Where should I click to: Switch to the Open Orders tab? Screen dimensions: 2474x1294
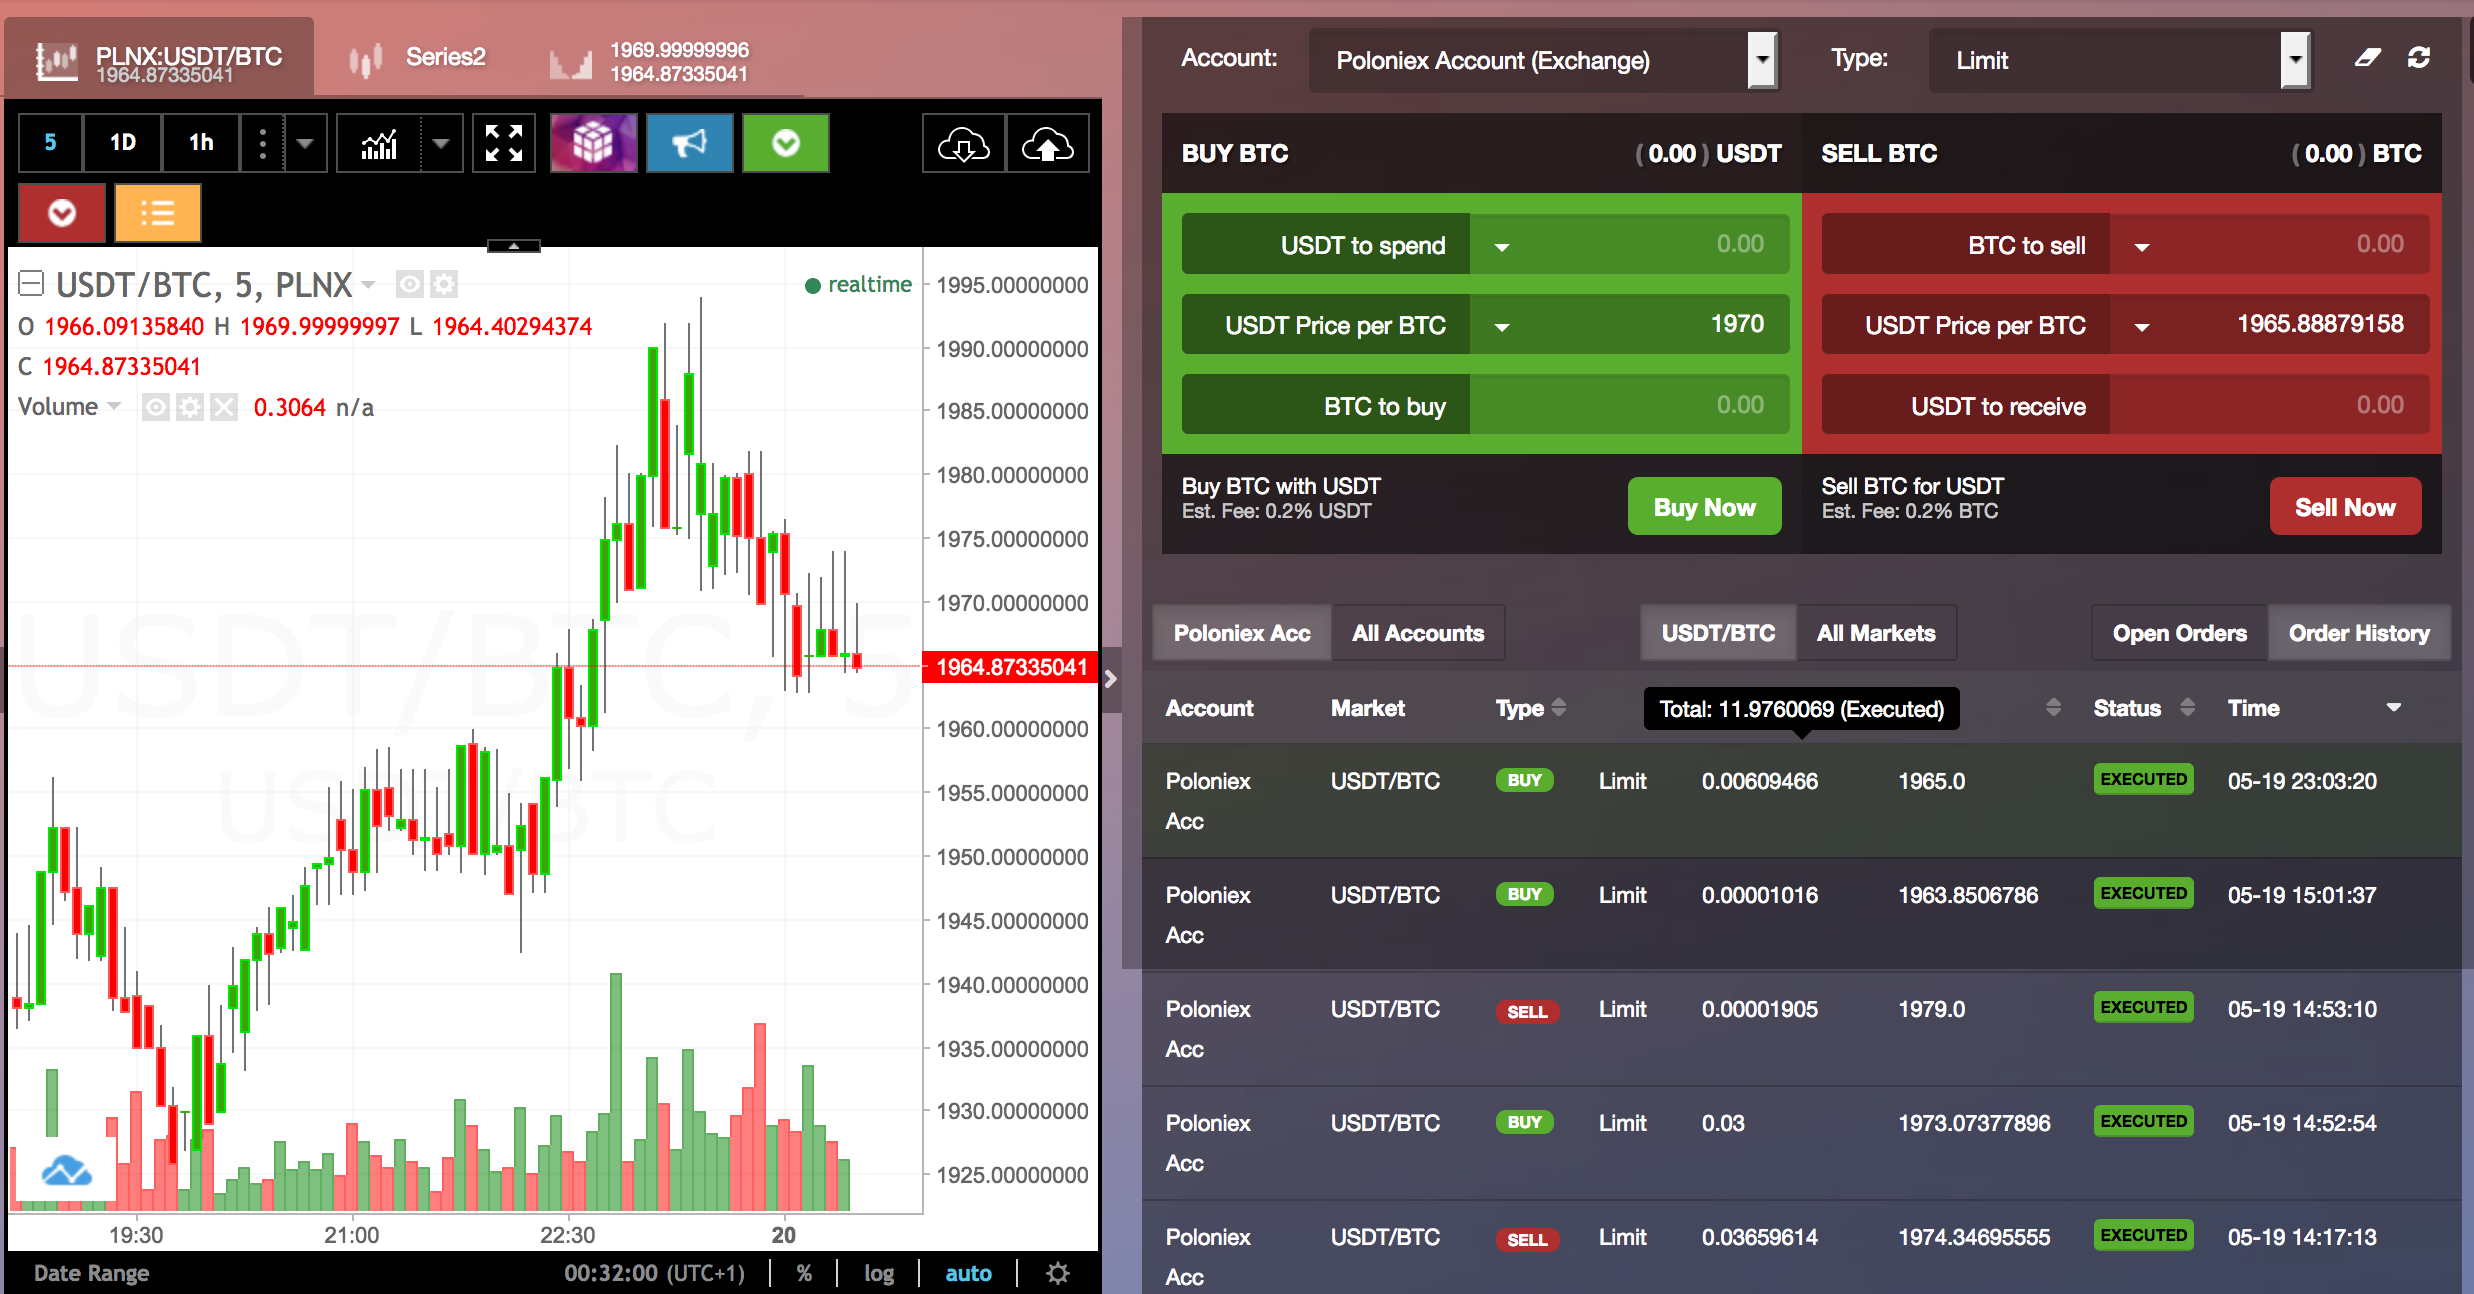coord(2179,633)
